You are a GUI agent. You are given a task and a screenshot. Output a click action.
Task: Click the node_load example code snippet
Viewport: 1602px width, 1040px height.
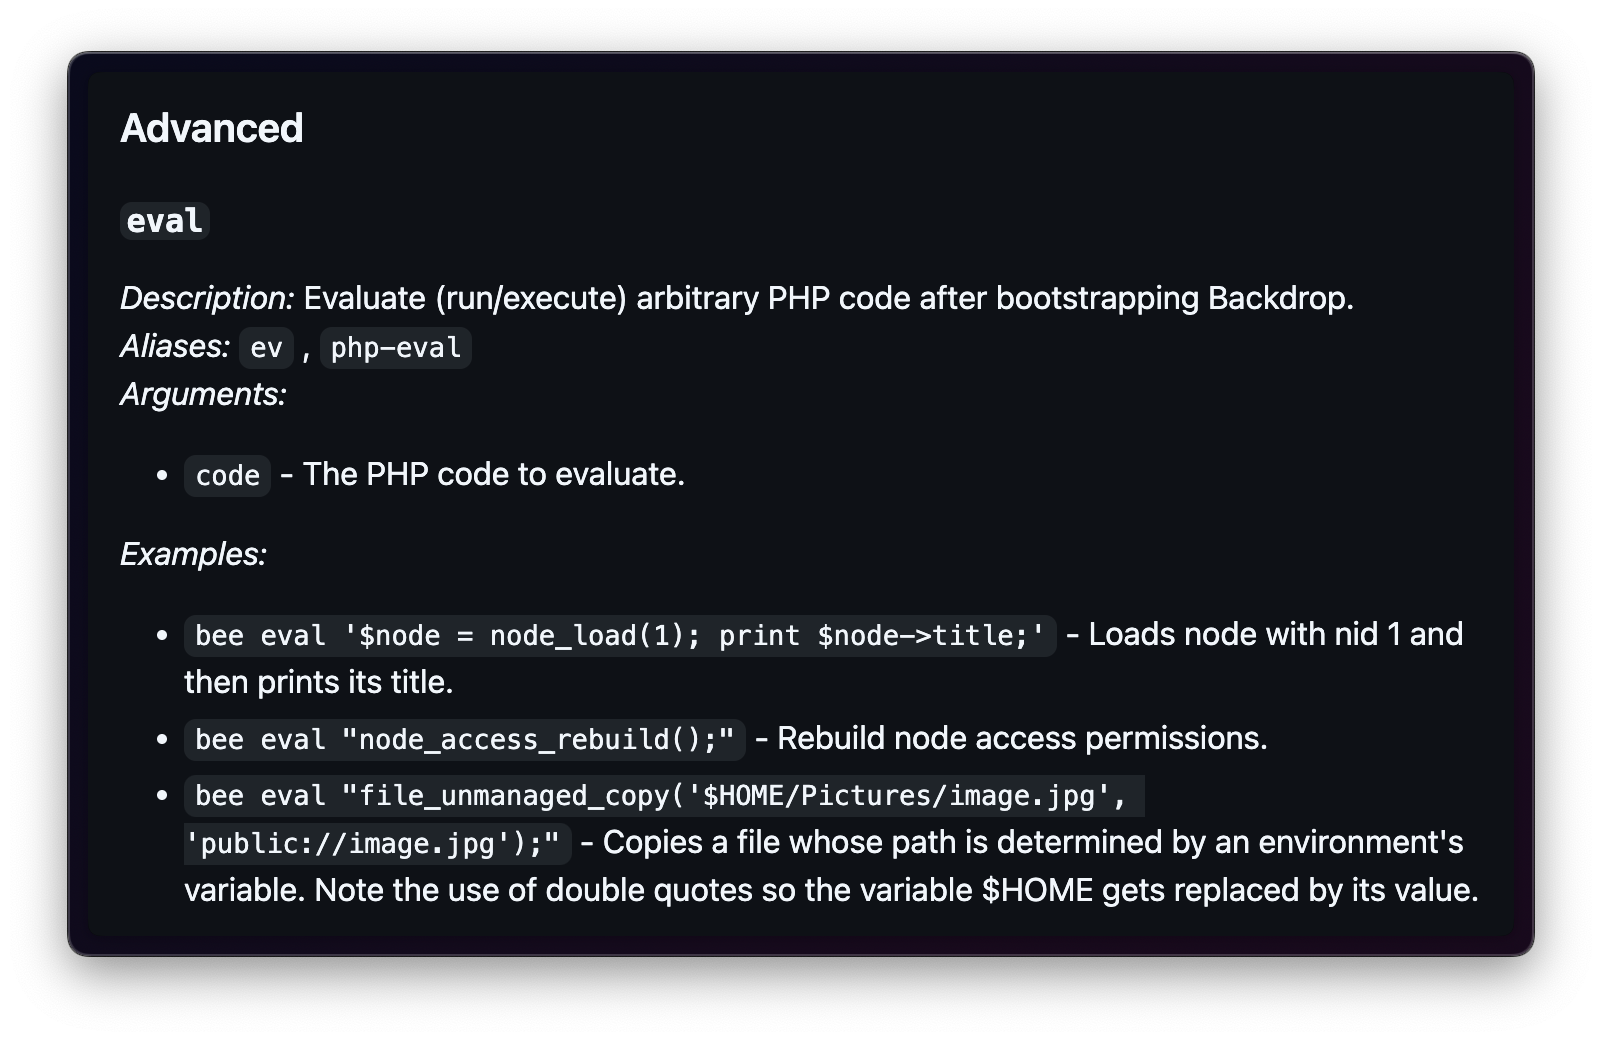(x=620, y=635)
